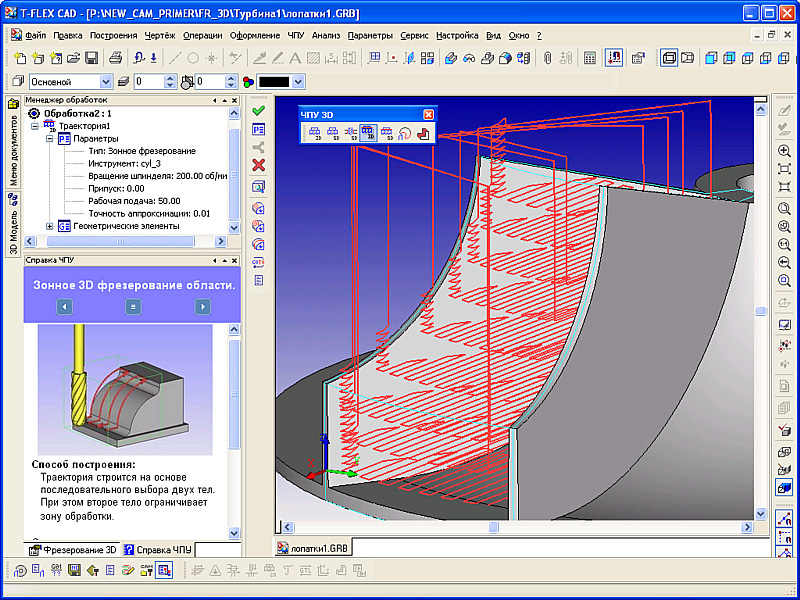This screenshot has height=600, width=800.
Task: Toggle the highlighted wireframe box view button
Action: click(668, 58)
